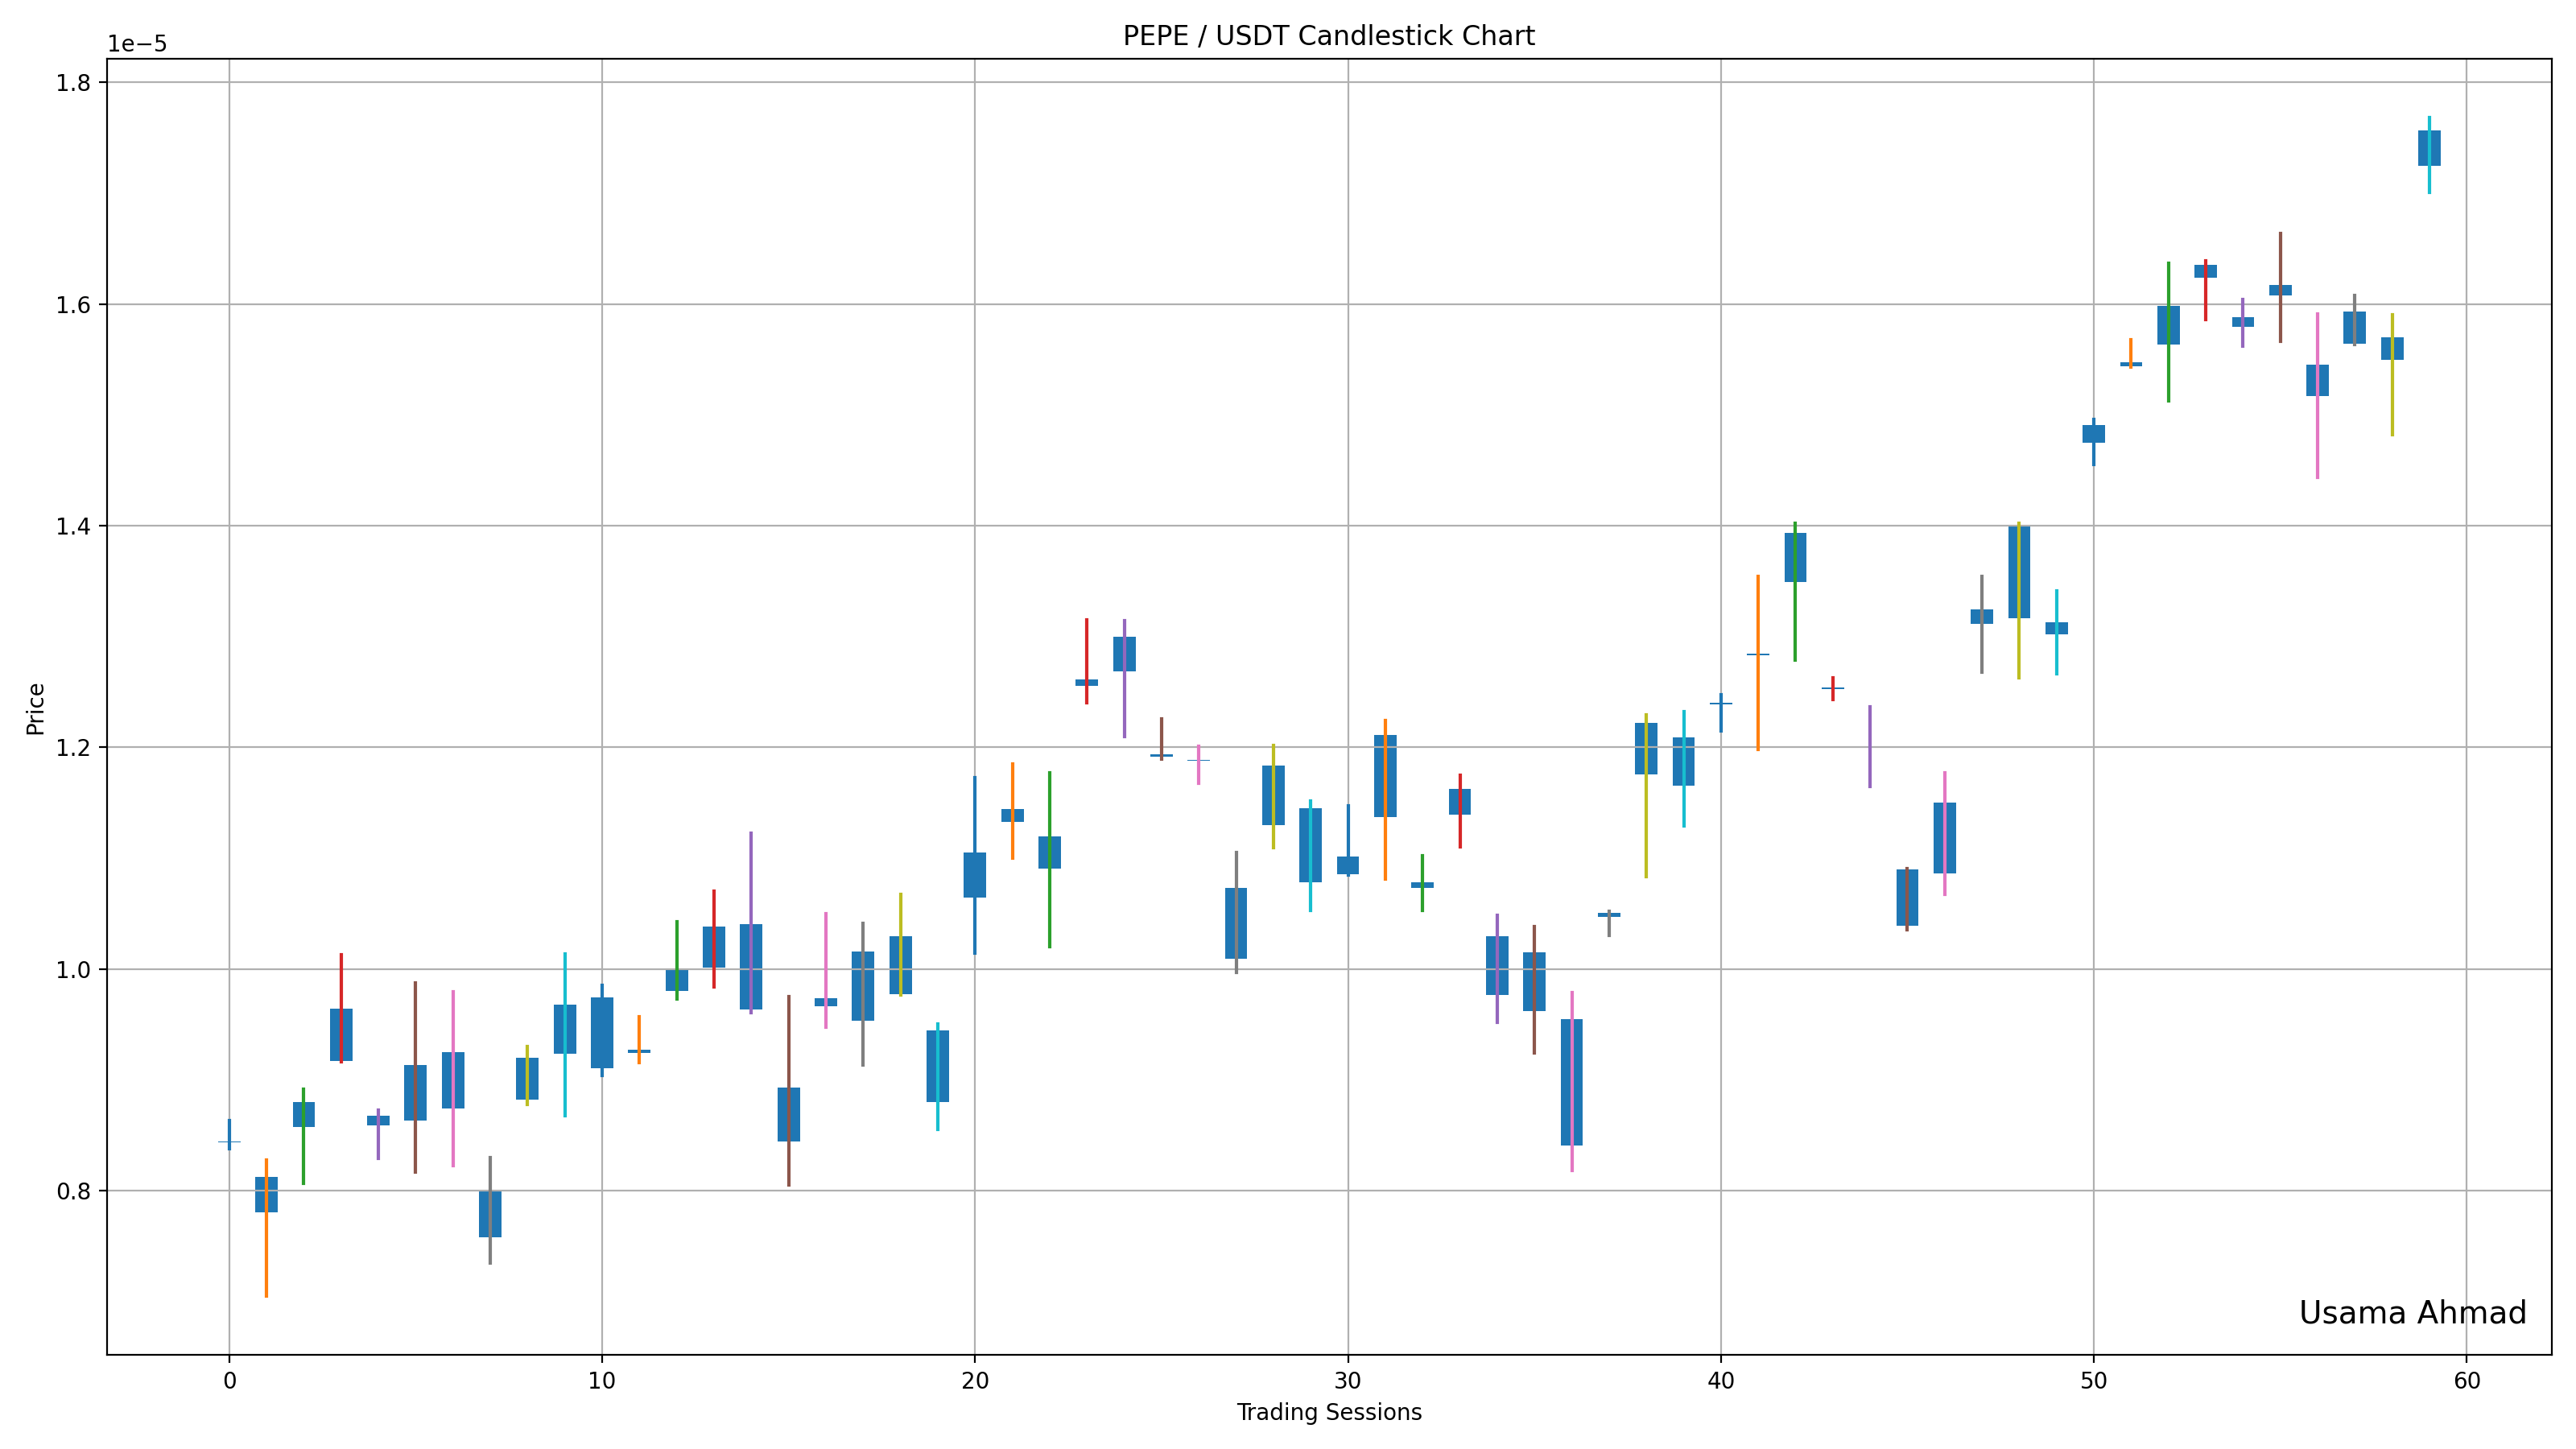Image resolution: width=2576 pixels, height=1449 pixels.
Task: Click the candle body at session 7
Action: pyautogui.click(x=490, y=1213)
